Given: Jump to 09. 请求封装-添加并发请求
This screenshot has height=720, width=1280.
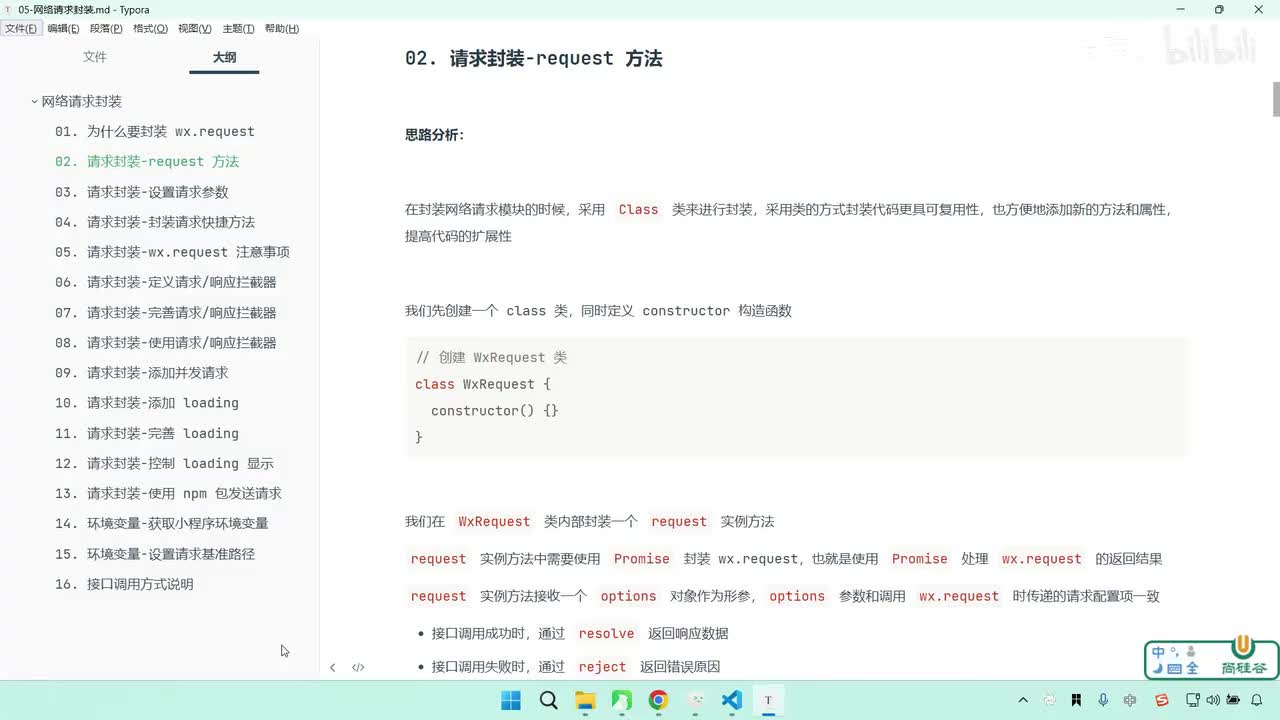Looking at the screenshot, I should [142, 373].
